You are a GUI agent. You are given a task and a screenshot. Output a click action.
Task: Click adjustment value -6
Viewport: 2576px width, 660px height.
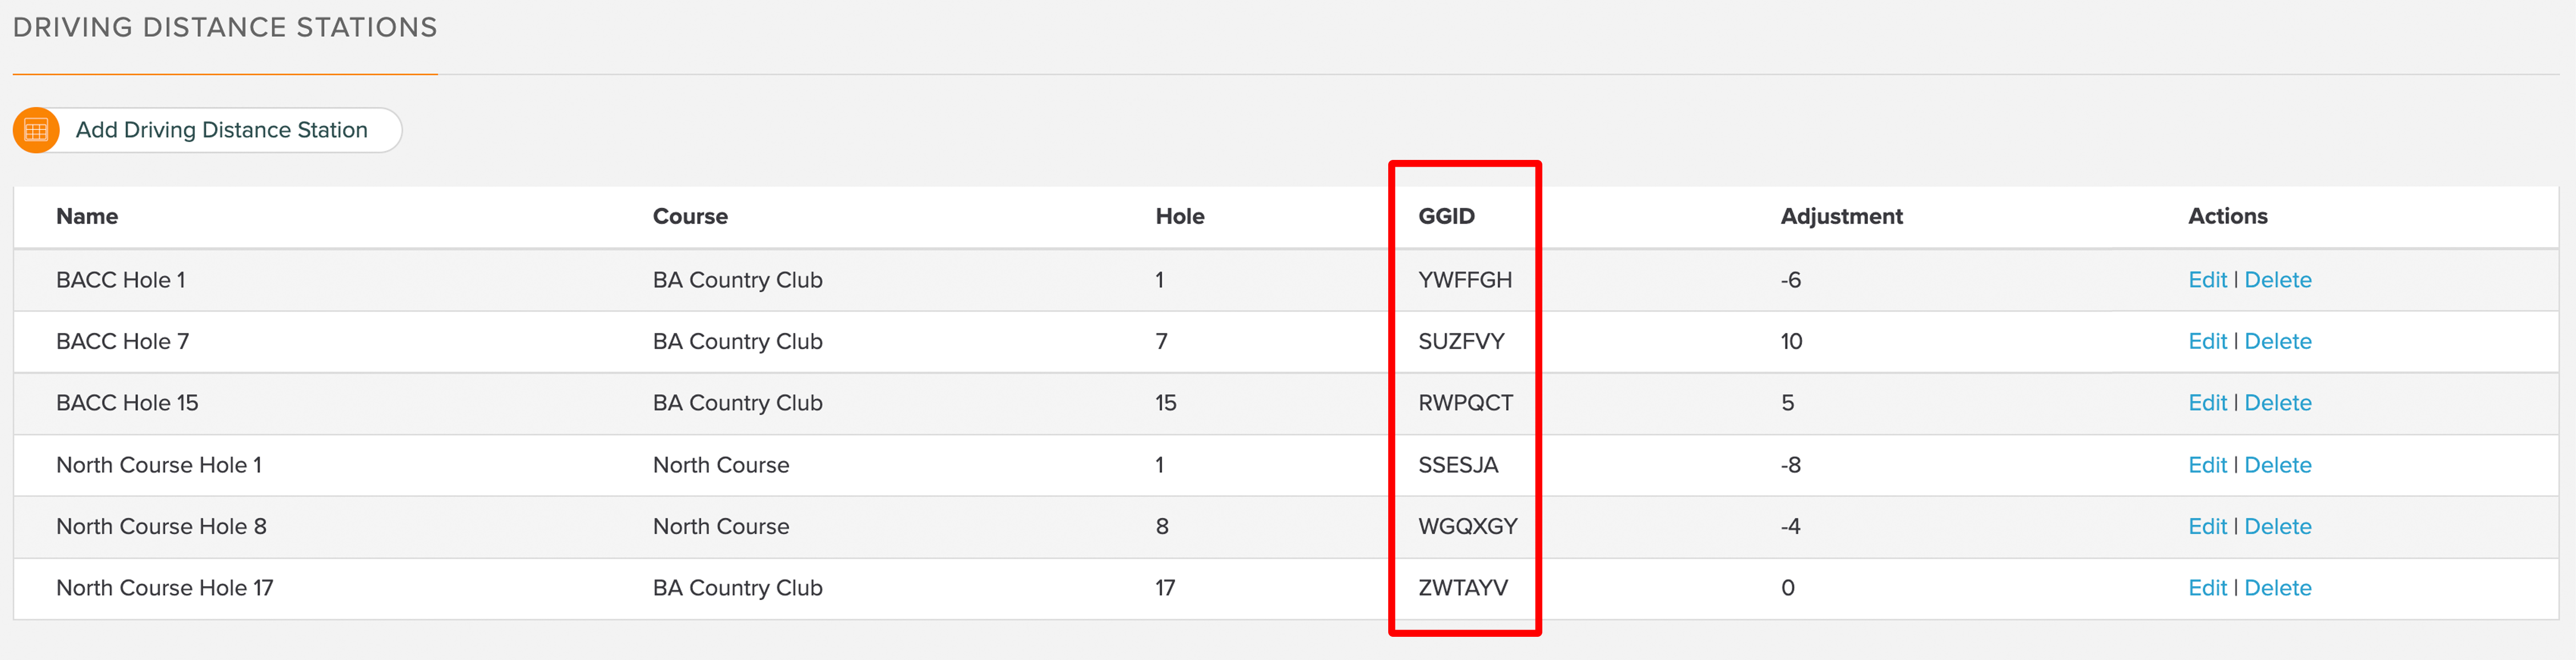pyautogui.click(x=1790, y=280)
